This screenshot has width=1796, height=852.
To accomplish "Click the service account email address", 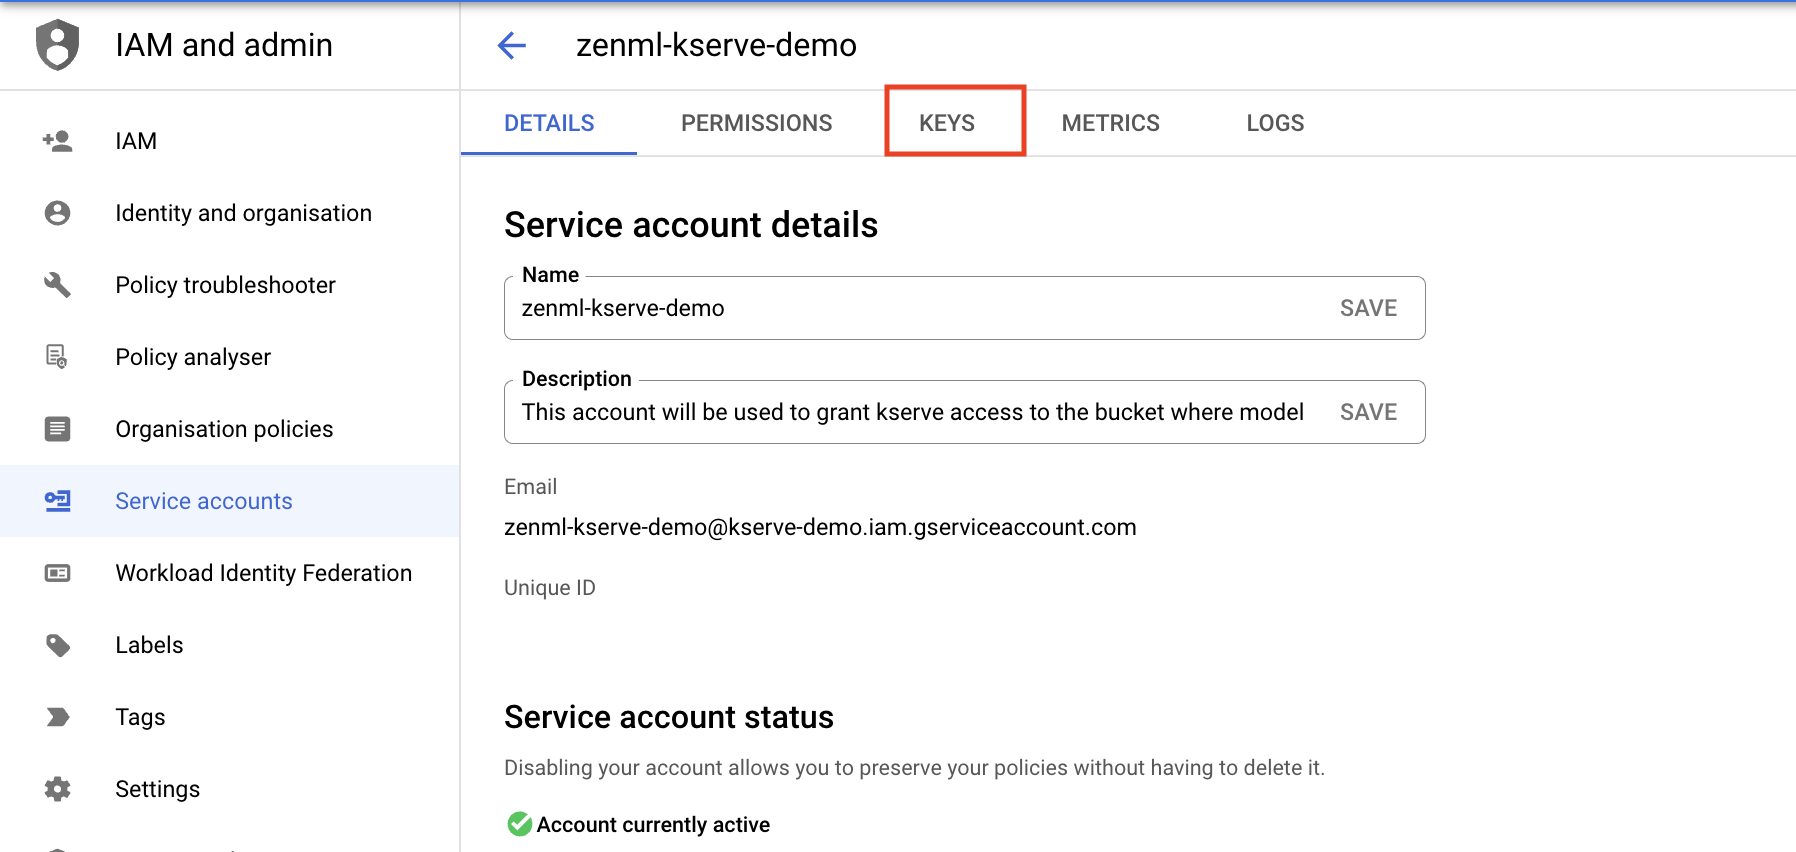I will pyautogui.click(x=820, y=527).
